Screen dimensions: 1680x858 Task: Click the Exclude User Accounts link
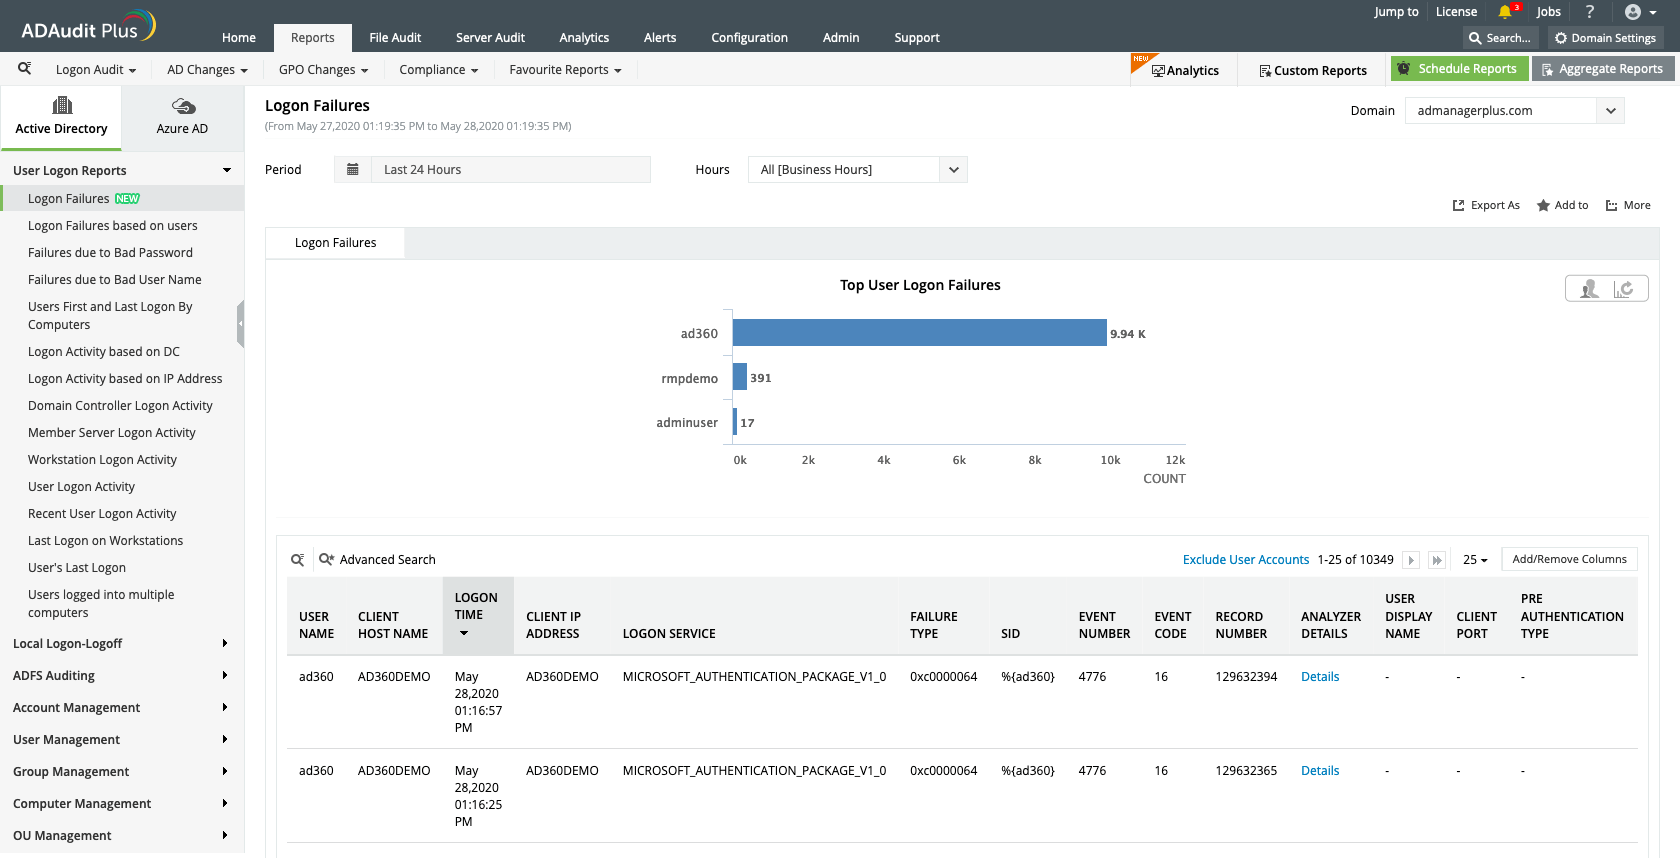coord(1245,560)
